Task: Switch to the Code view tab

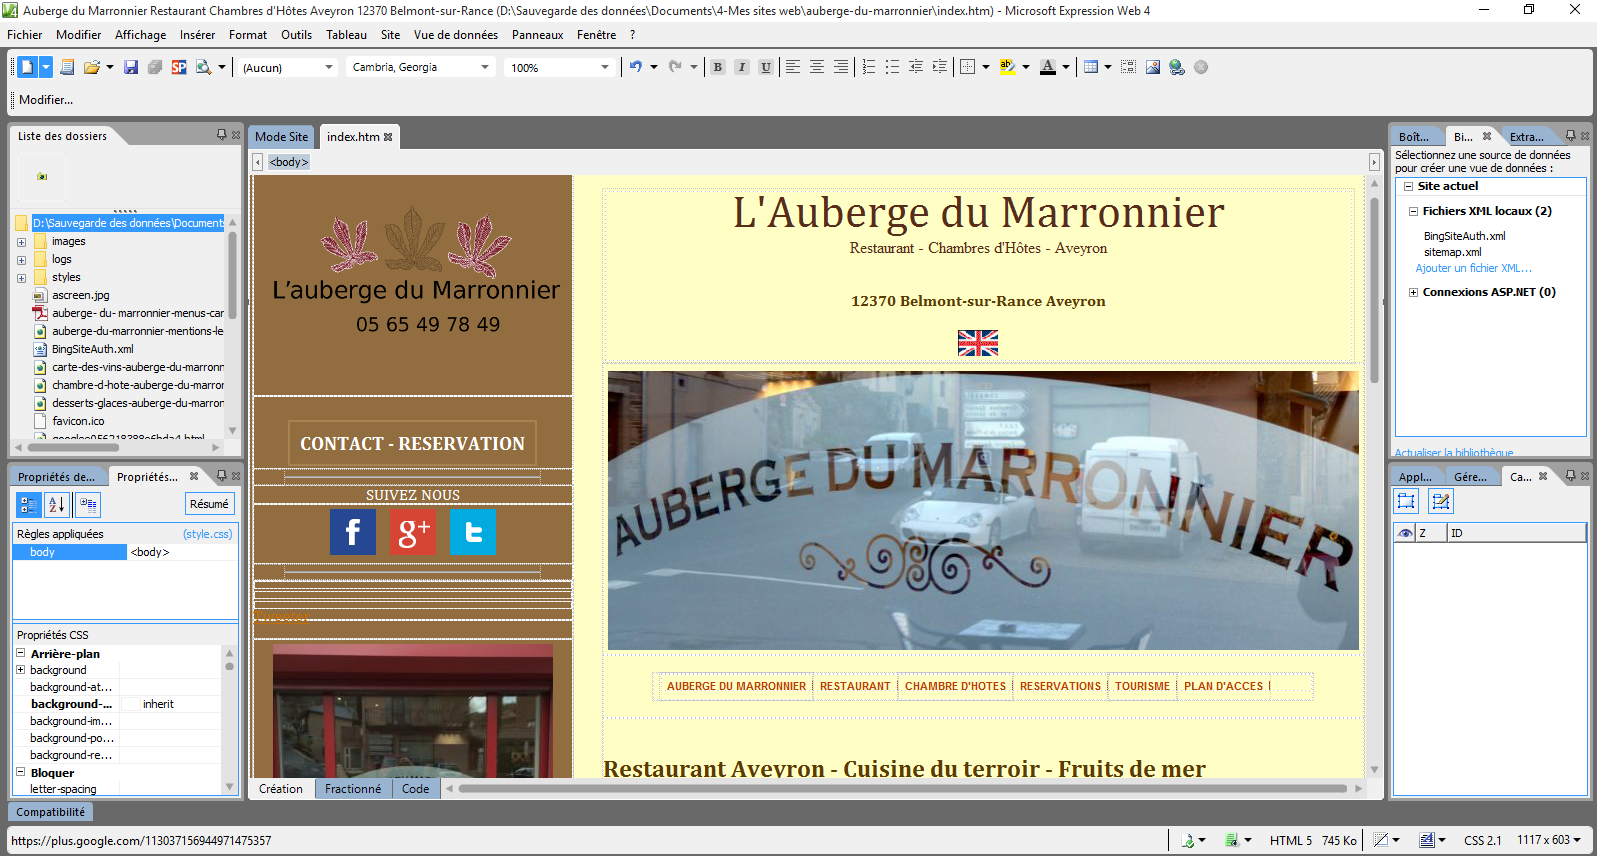Action: [x=415, y=789]
